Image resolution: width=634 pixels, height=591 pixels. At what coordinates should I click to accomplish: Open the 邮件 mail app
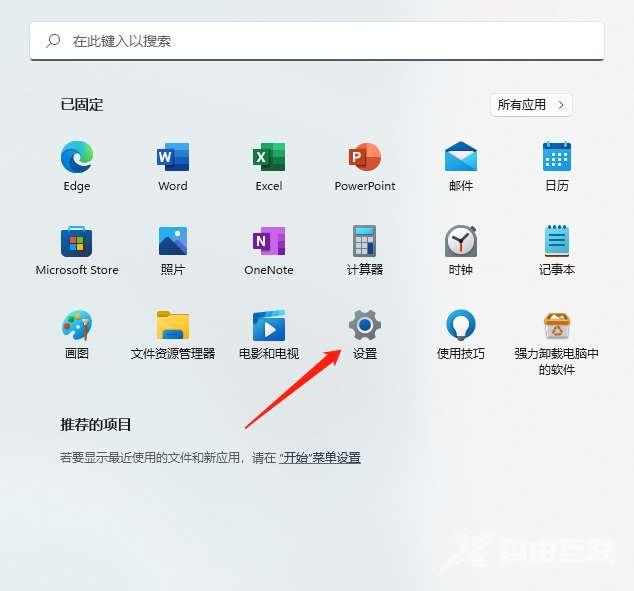tap(461, 157)
